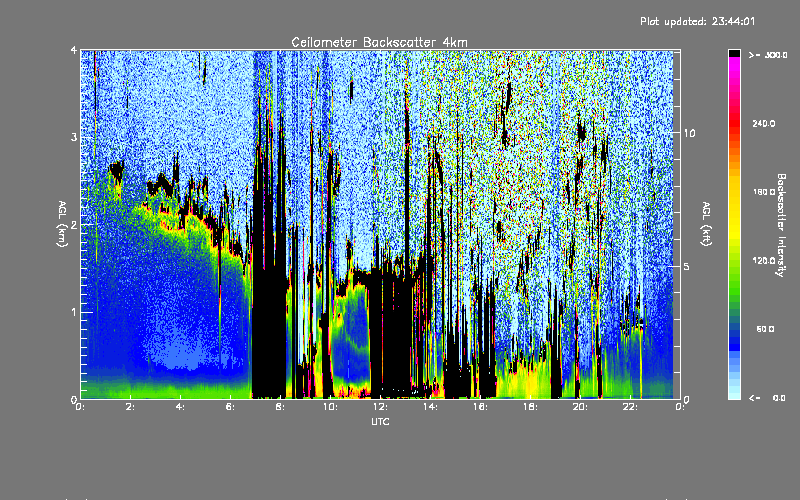
Task: Click the '1' tick on the km axis
Action: pyautogui.click(x=74, y=312)
